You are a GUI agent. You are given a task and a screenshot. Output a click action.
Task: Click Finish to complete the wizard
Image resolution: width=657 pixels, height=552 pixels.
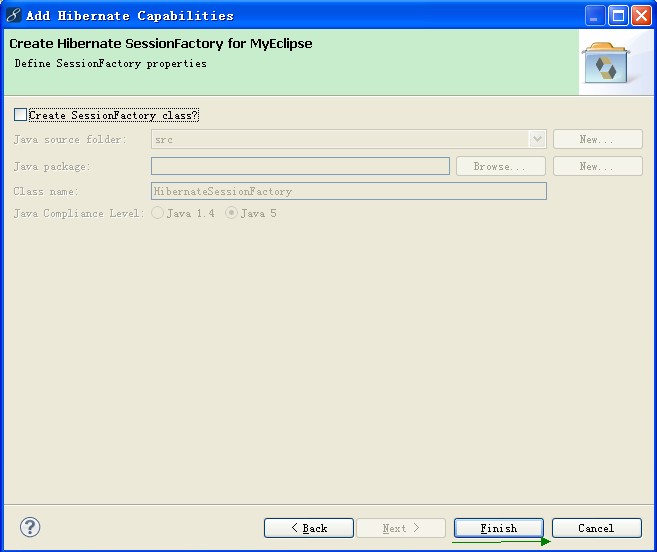click(499, 528)
